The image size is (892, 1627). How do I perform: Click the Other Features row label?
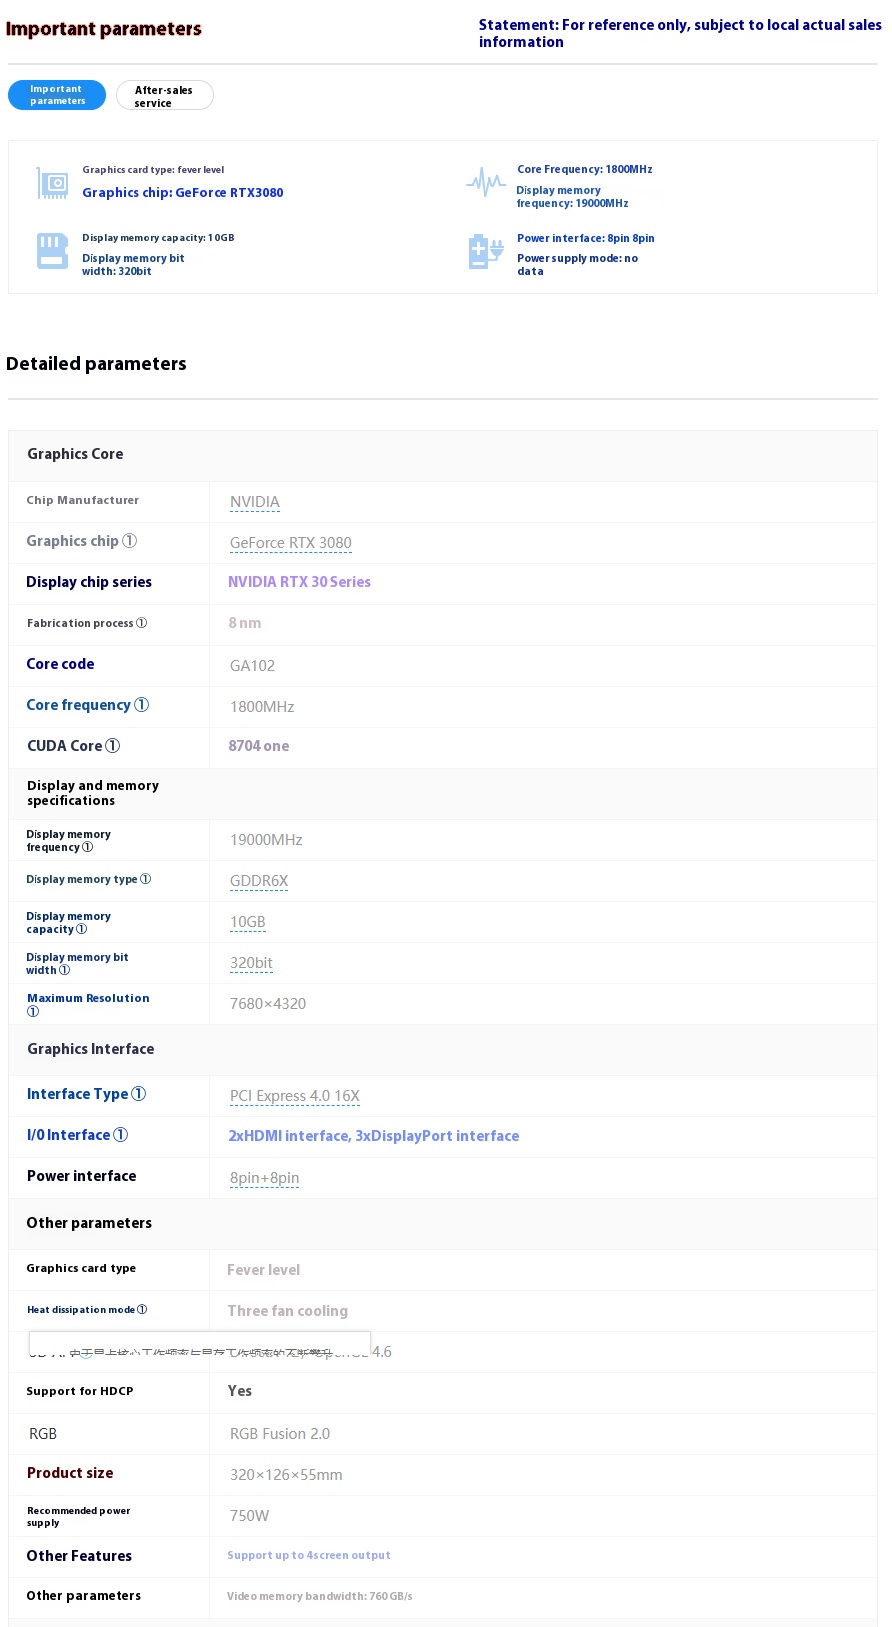(79, 1556)
